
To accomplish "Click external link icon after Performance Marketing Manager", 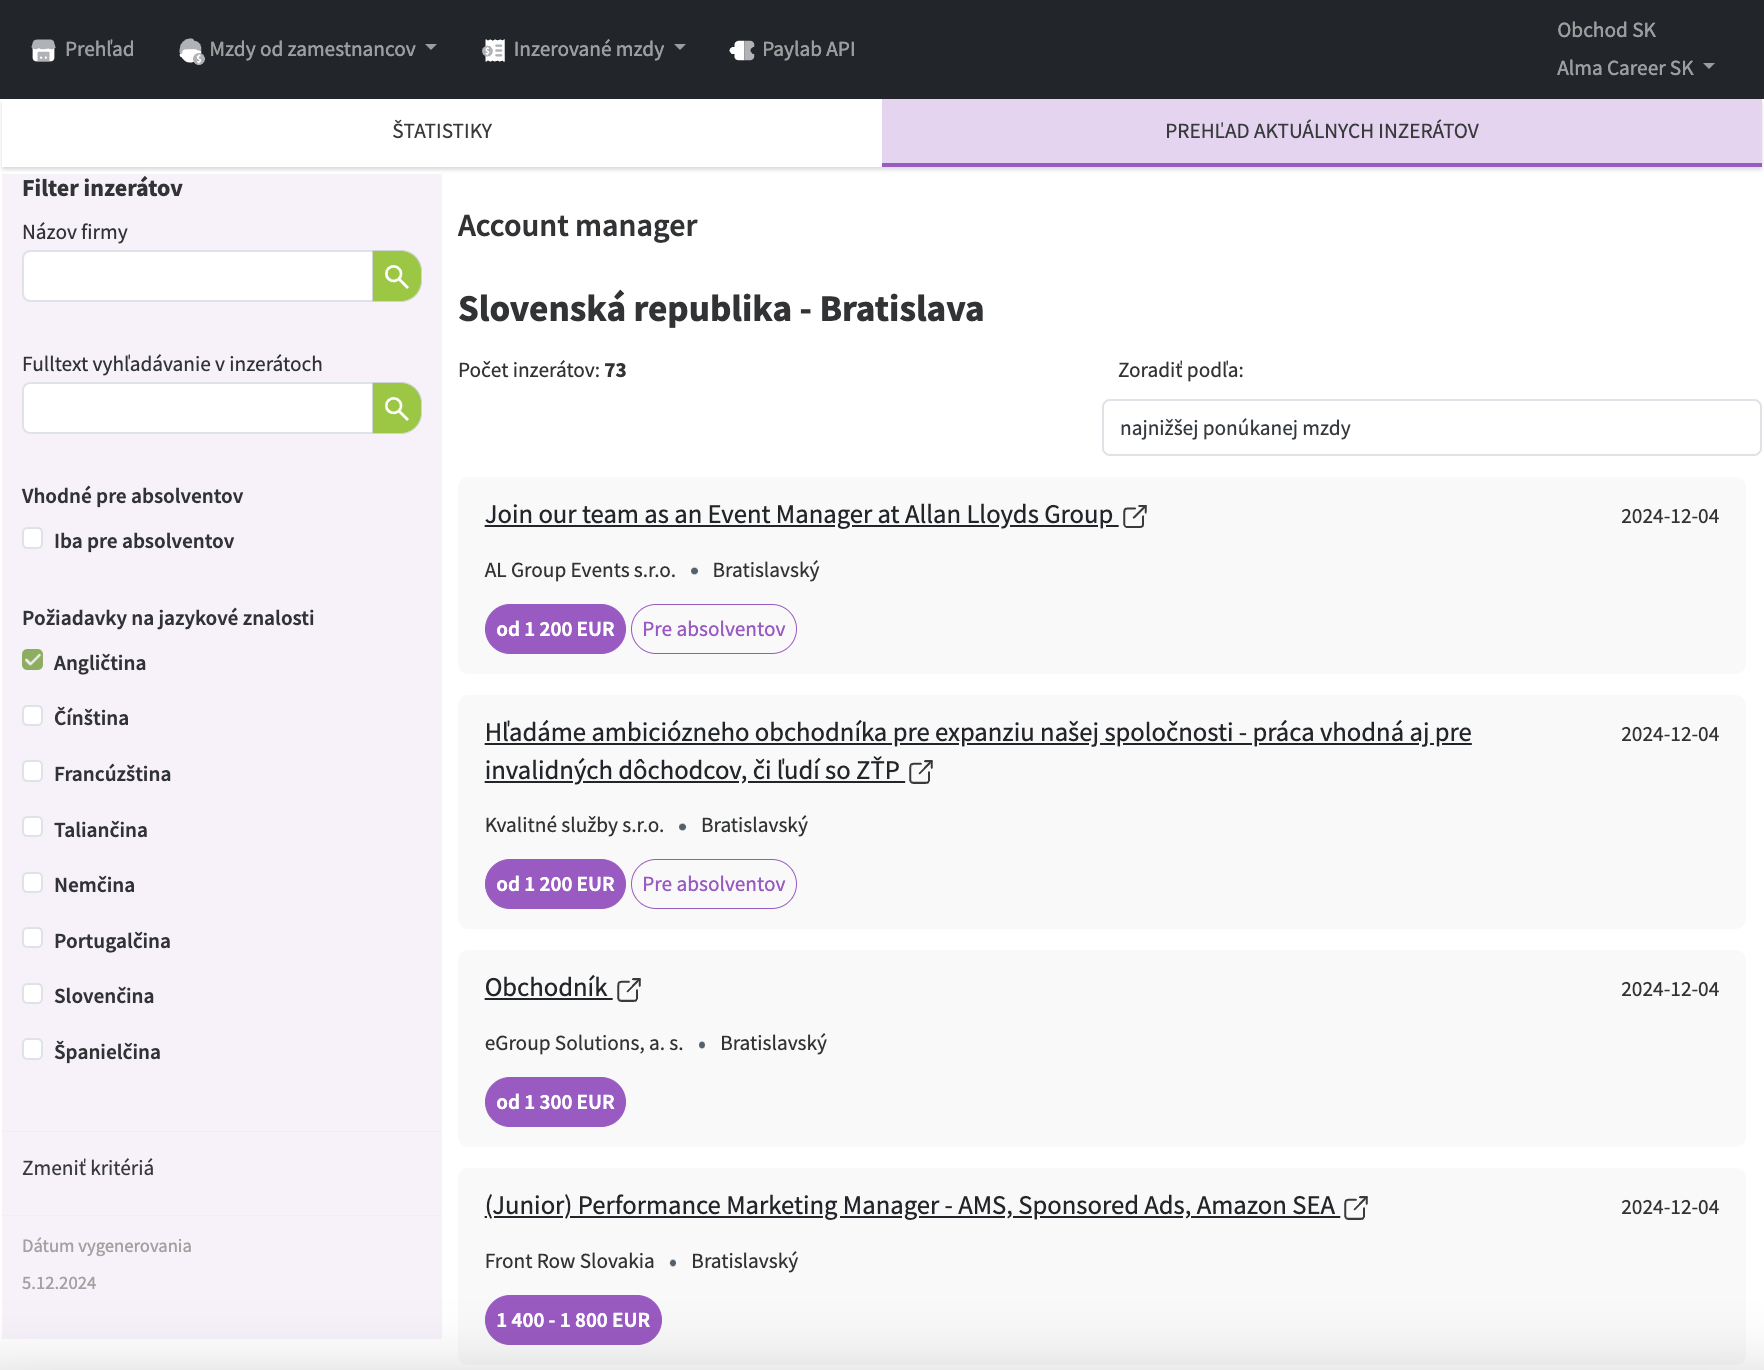I will click(x=1356, y=1207).
